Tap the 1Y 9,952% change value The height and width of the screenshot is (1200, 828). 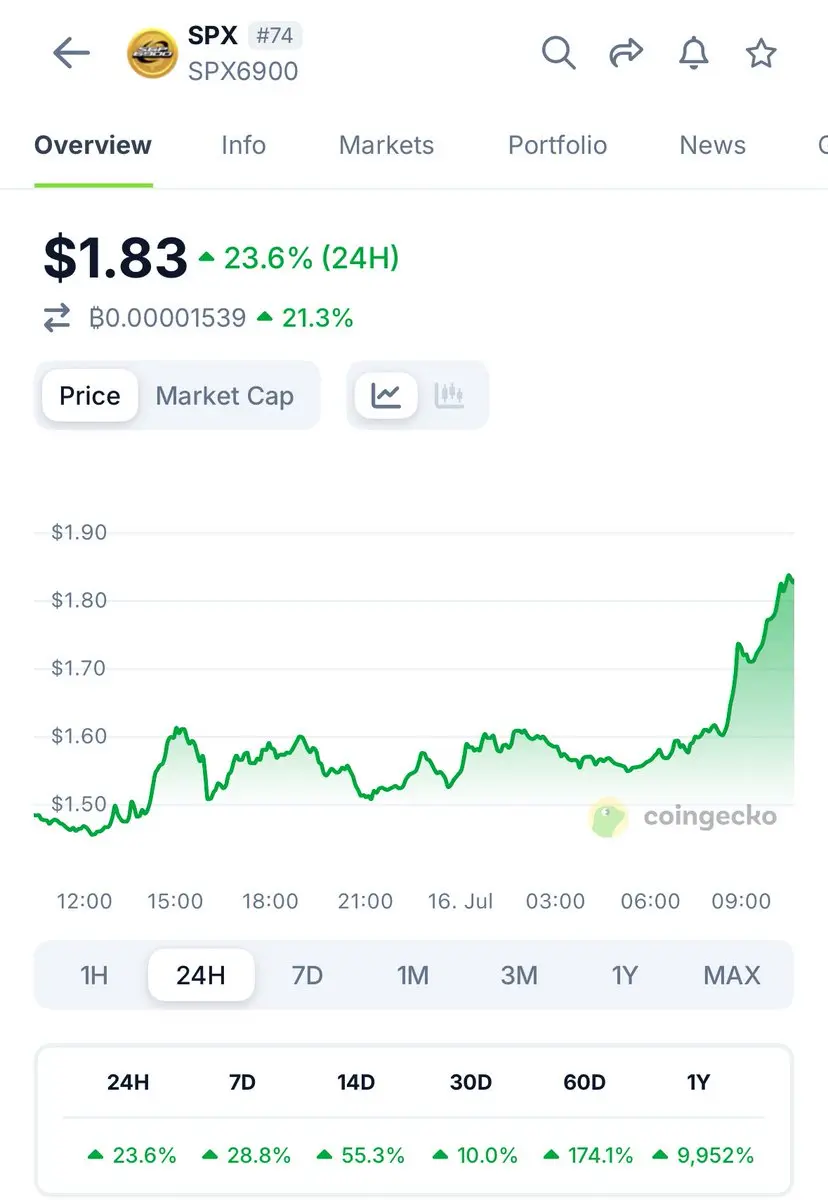[x=702, y=1155]
